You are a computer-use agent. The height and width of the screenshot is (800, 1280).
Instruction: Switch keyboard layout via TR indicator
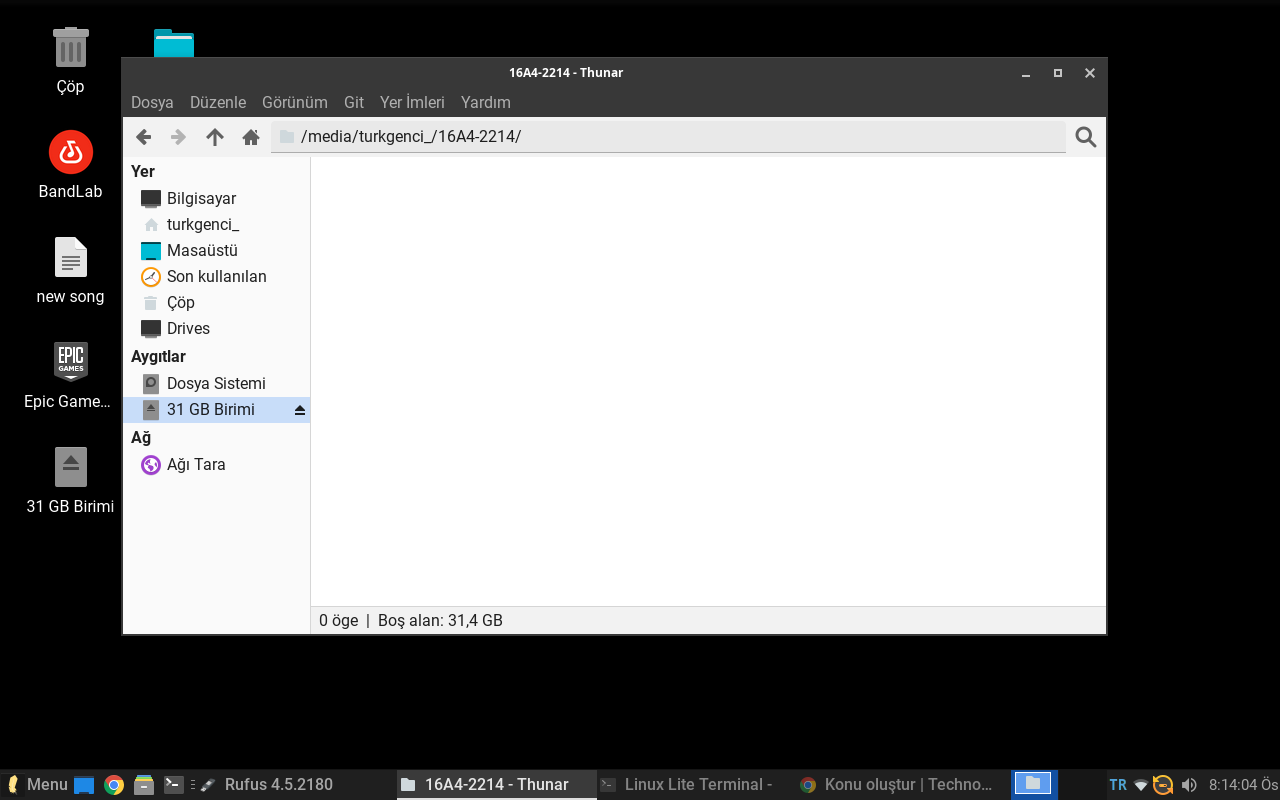pyautogui.click(x=1118, y=785)
